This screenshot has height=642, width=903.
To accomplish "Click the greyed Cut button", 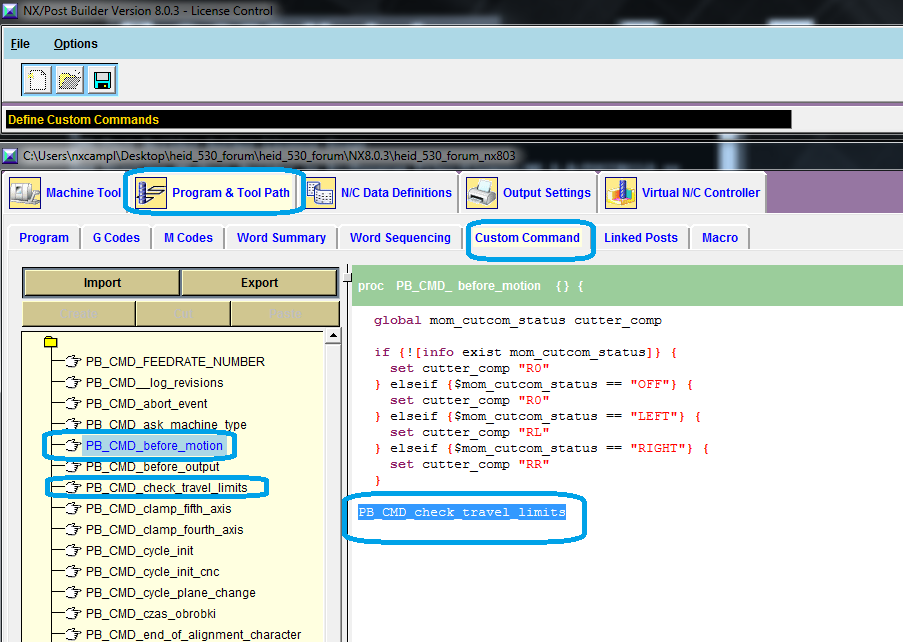I will 183,314.
